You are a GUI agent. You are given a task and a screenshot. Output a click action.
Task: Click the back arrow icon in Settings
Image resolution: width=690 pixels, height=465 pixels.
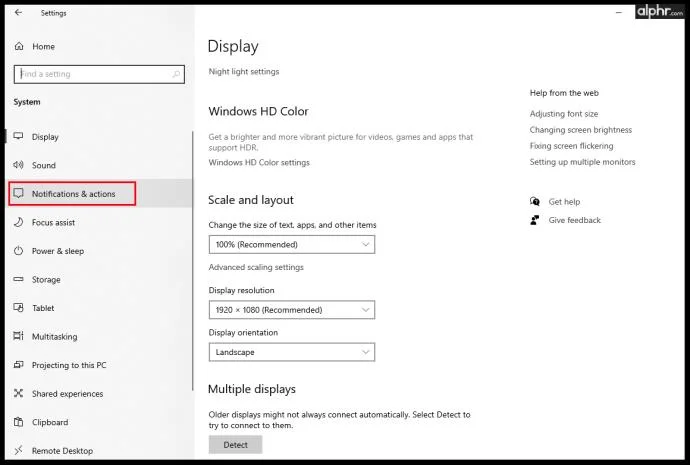(18, 12)
